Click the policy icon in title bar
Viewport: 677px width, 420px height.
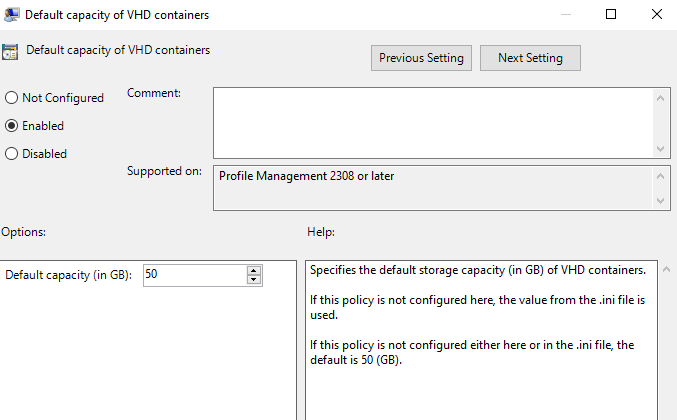point(11,15)
